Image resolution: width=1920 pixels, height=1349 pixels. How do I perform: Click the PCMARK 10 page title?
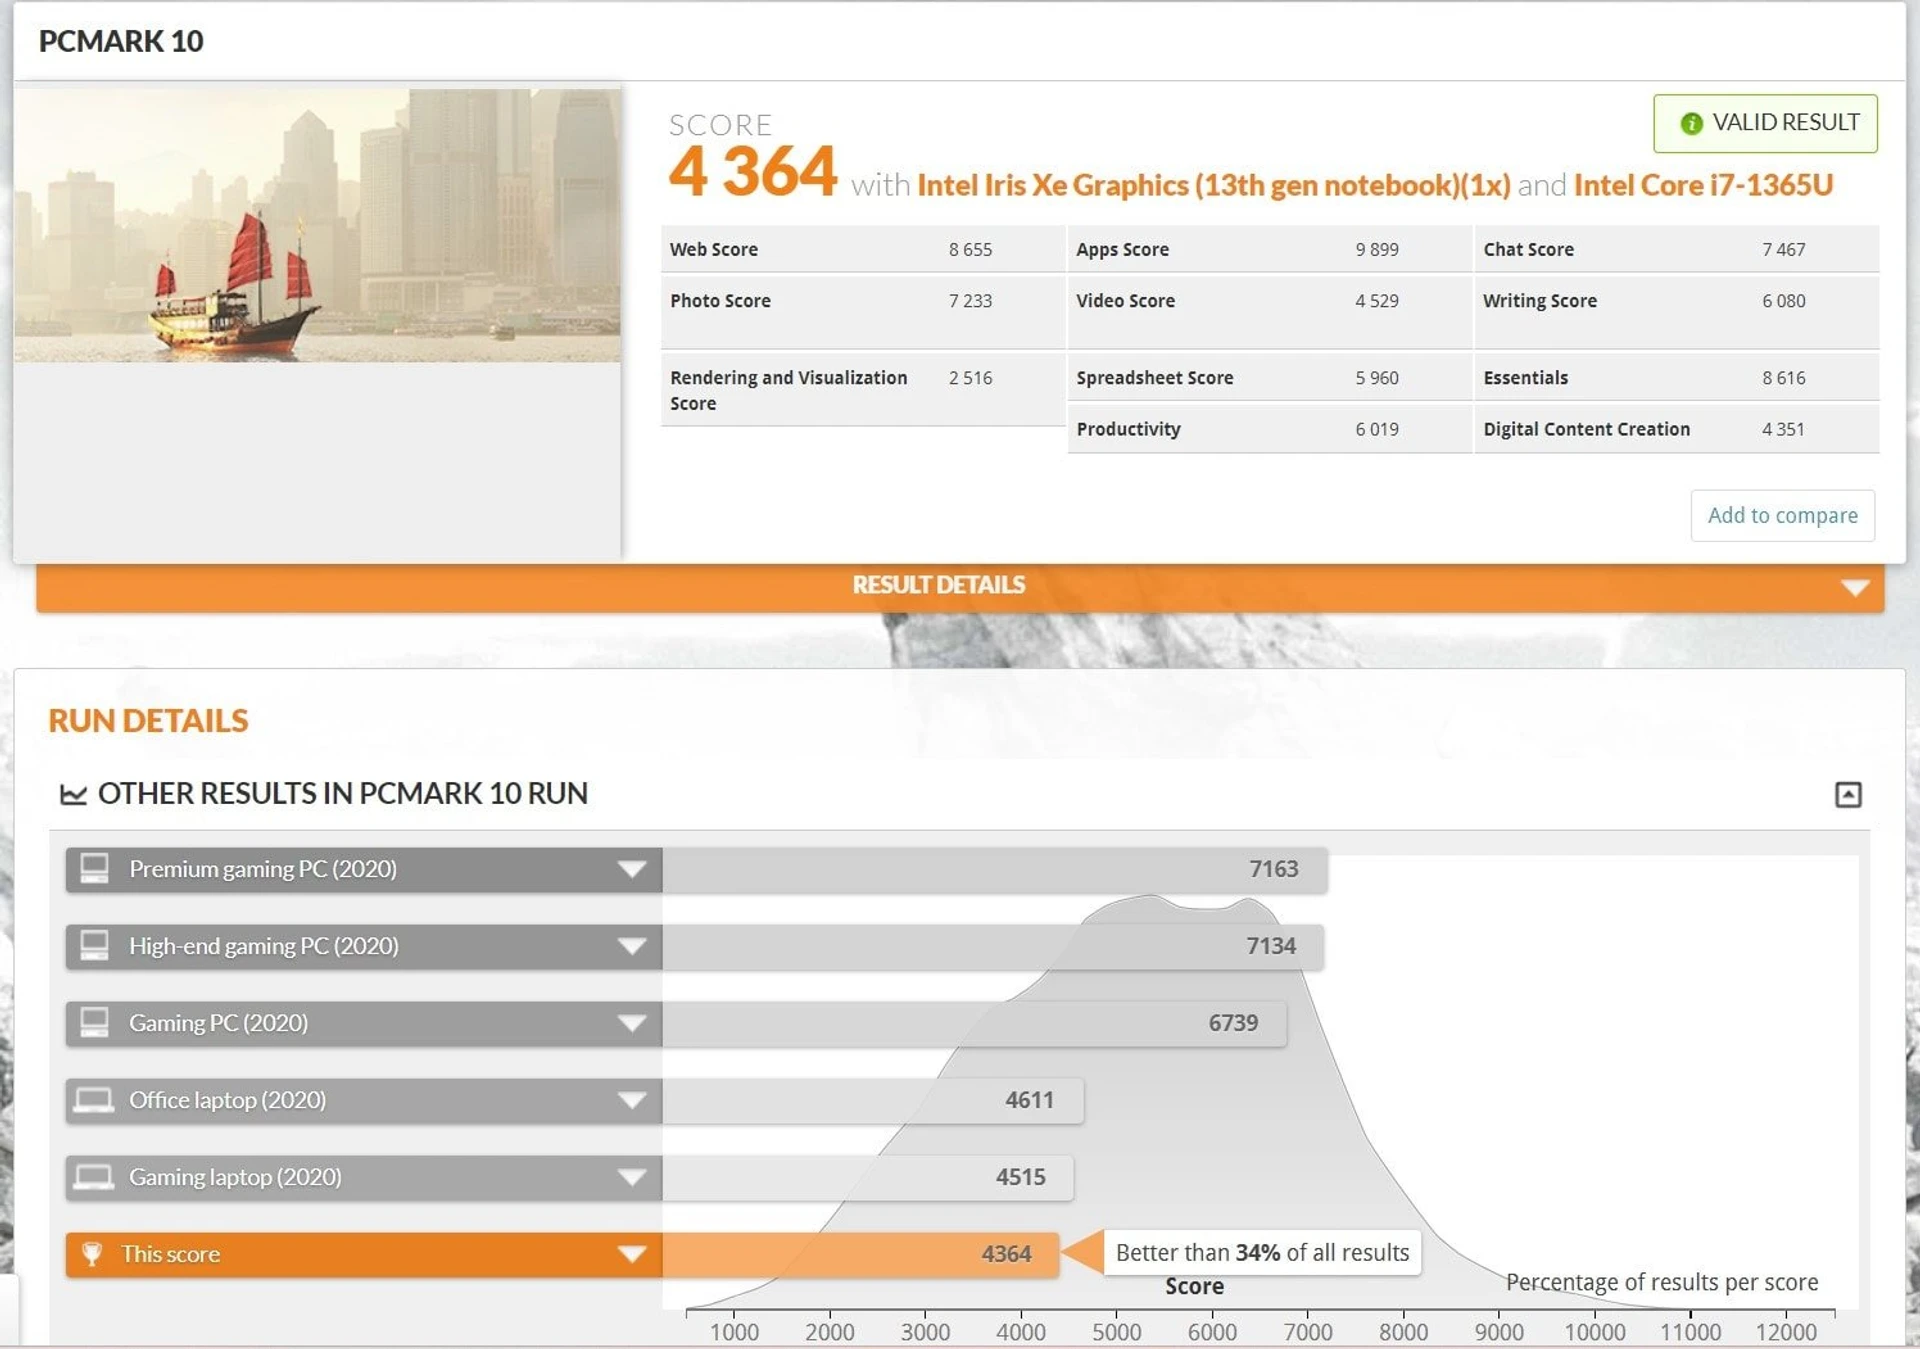(x=121, y=41)
